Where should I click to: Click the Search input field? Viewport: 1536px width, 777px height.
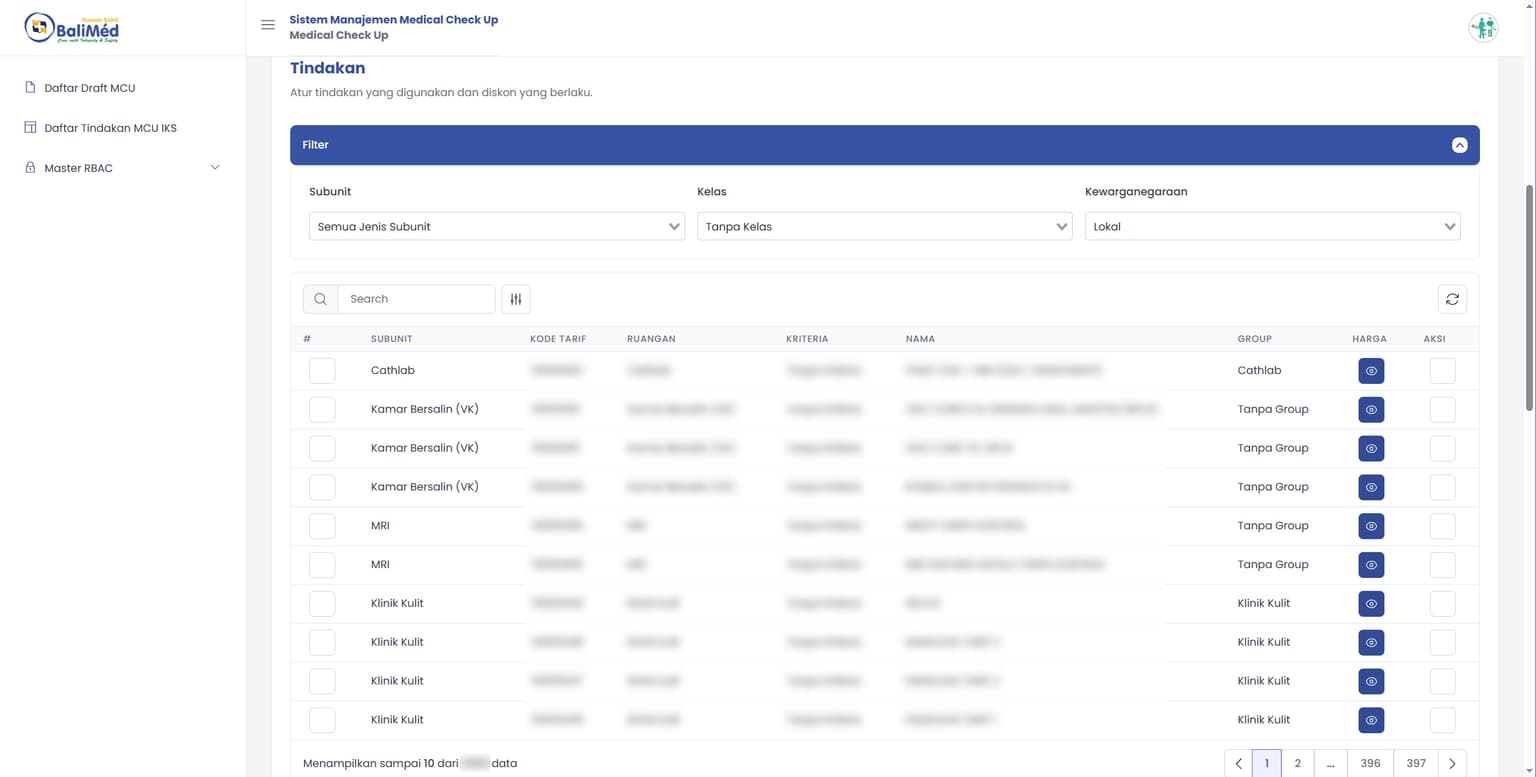click(416, 299)
